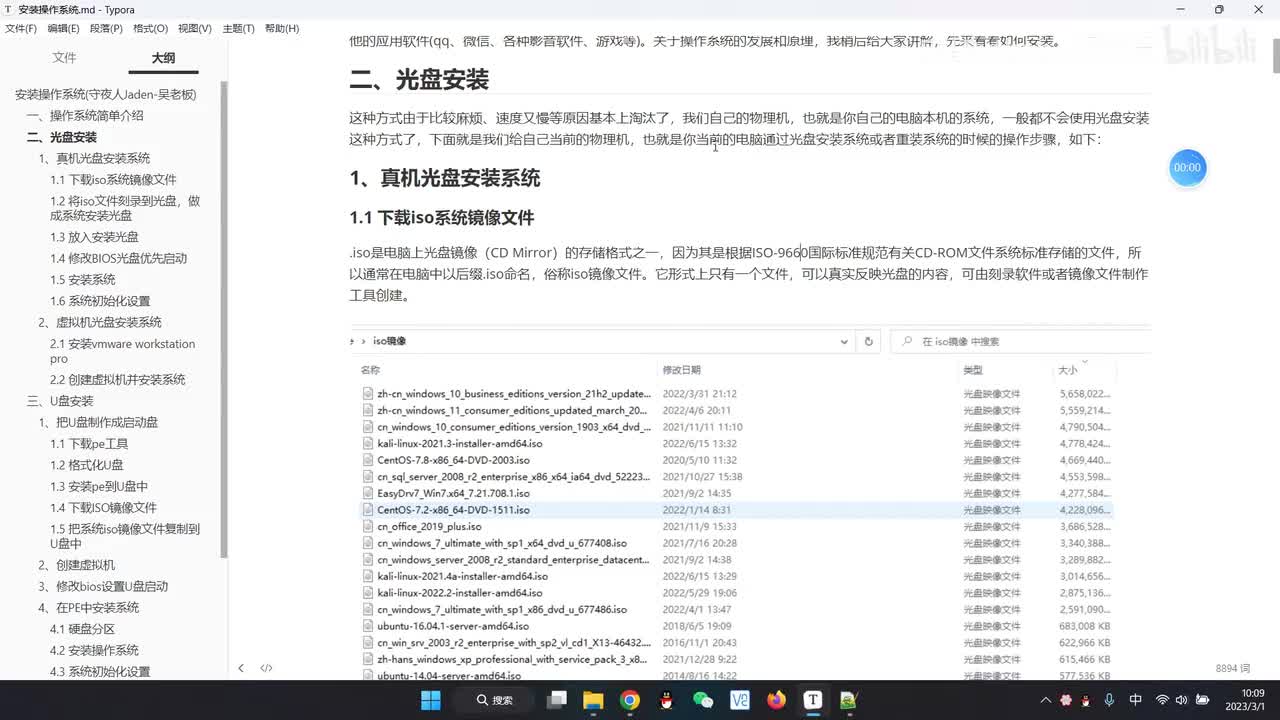Image resolution: width=1280 pixels, height=720 pixels.
Task: Click the embedded iso镜像 file list screenshot
Action: pyautogui.click(x=750, y=503)
